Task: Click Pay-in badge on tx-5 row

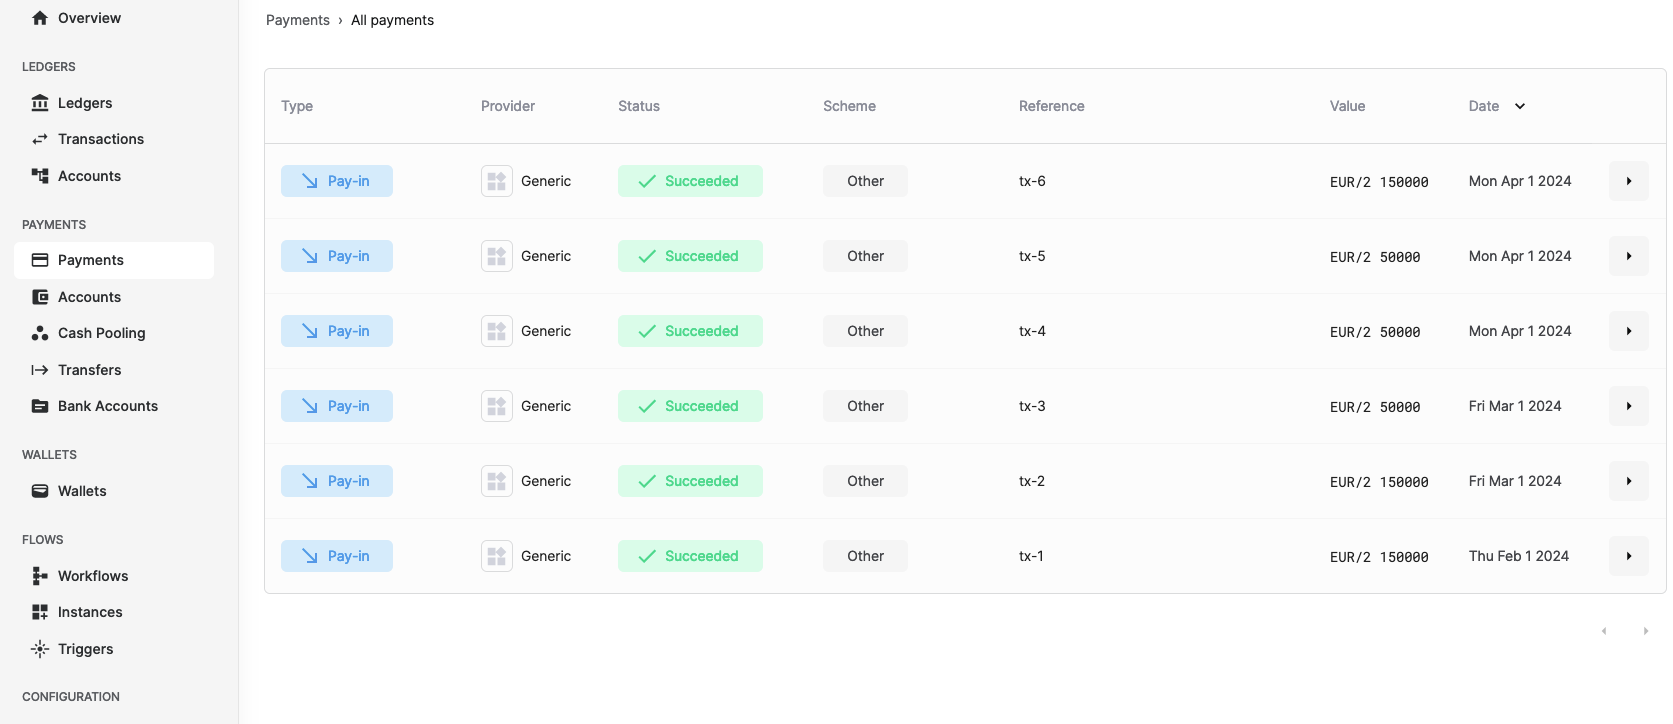Action: coord(337,256)
